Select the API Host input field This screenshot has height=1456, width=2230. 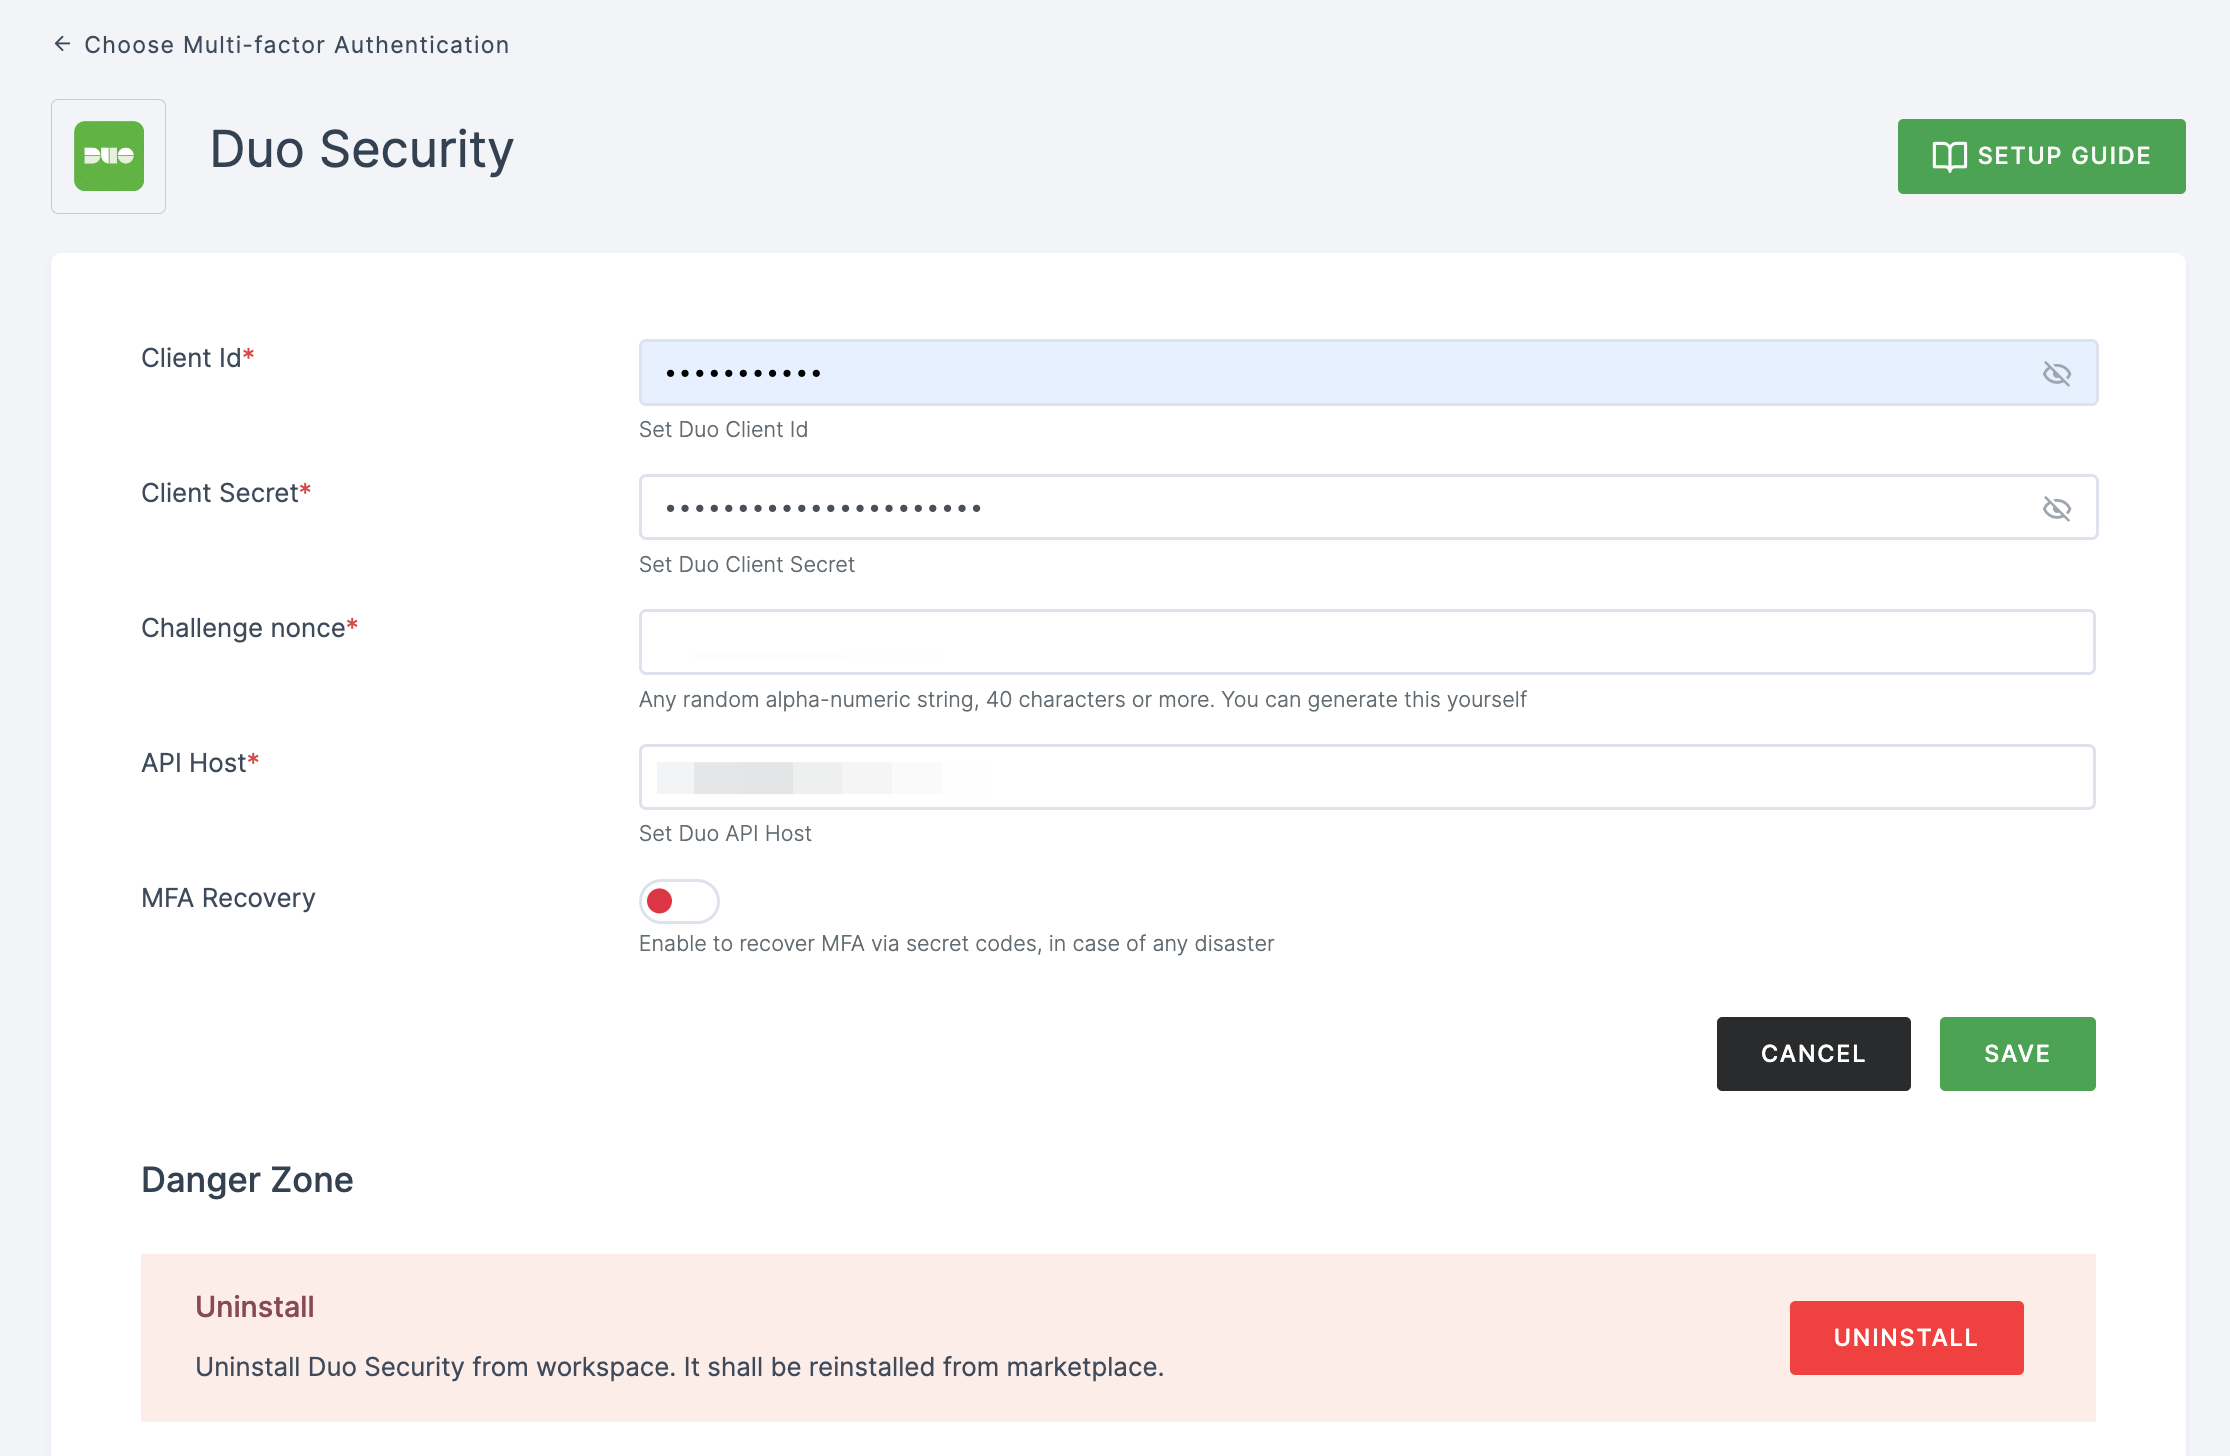tap(1367, 775)
